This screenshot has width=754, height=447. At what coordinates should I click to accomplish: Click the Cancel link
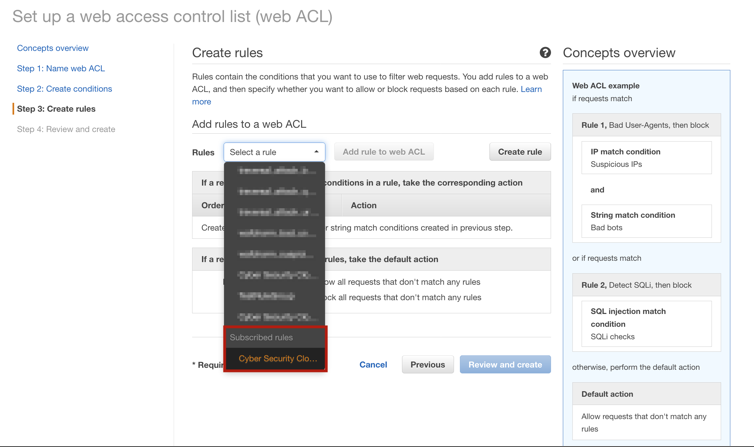pyautogui.click(x=373, y=365)
